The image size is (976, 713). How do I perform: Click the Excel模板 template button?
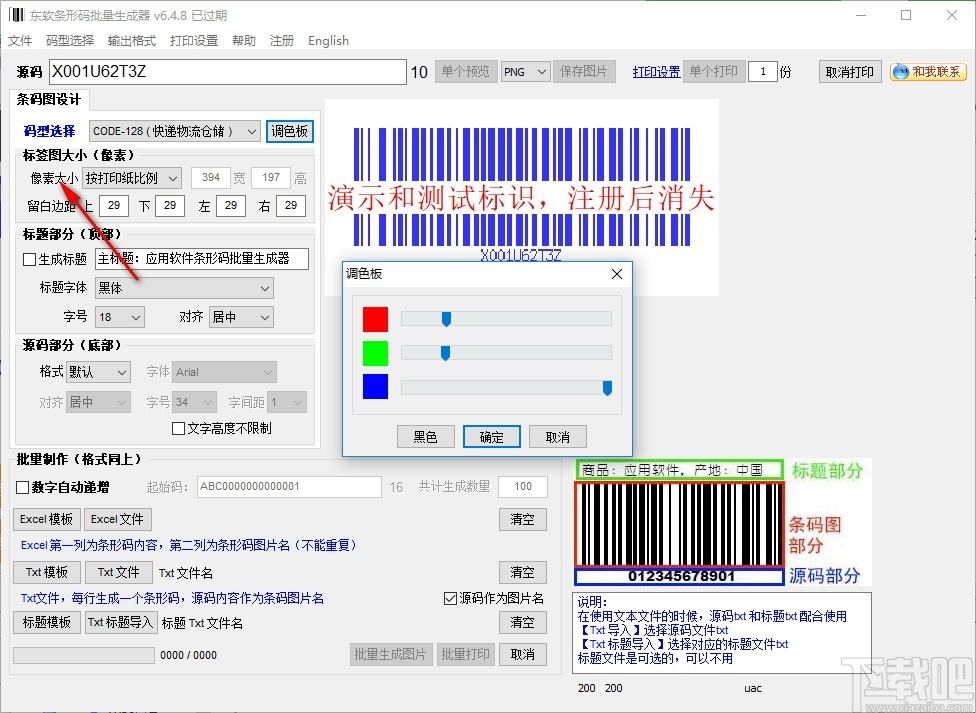(x=45, y=519)
